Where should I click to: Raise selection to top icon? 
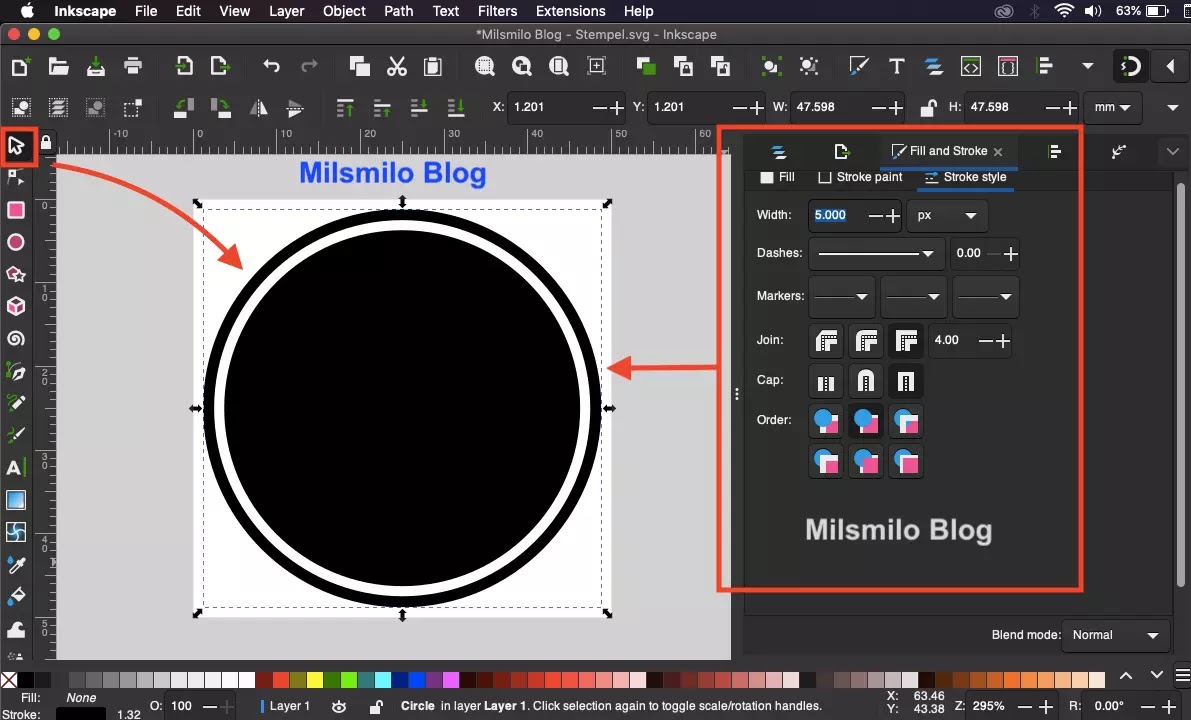click(345, 108)
